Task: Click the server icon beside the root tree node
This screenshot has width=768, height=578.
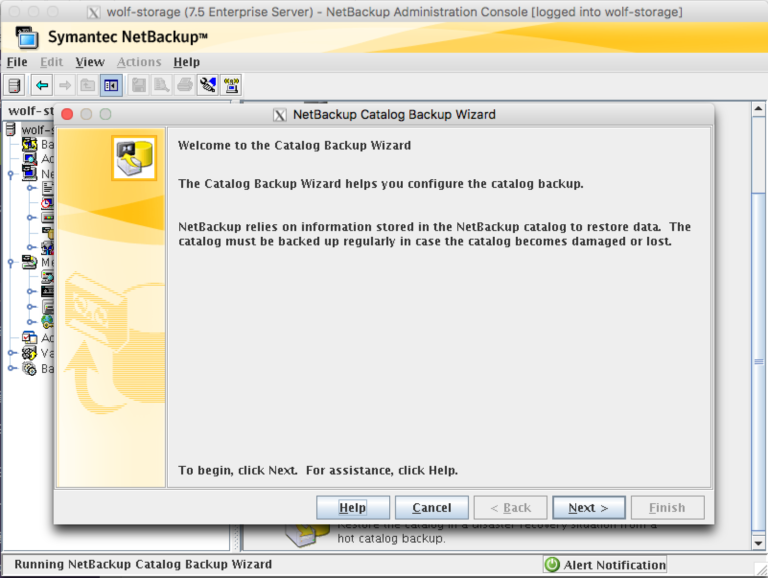Action: pos(11,130)
